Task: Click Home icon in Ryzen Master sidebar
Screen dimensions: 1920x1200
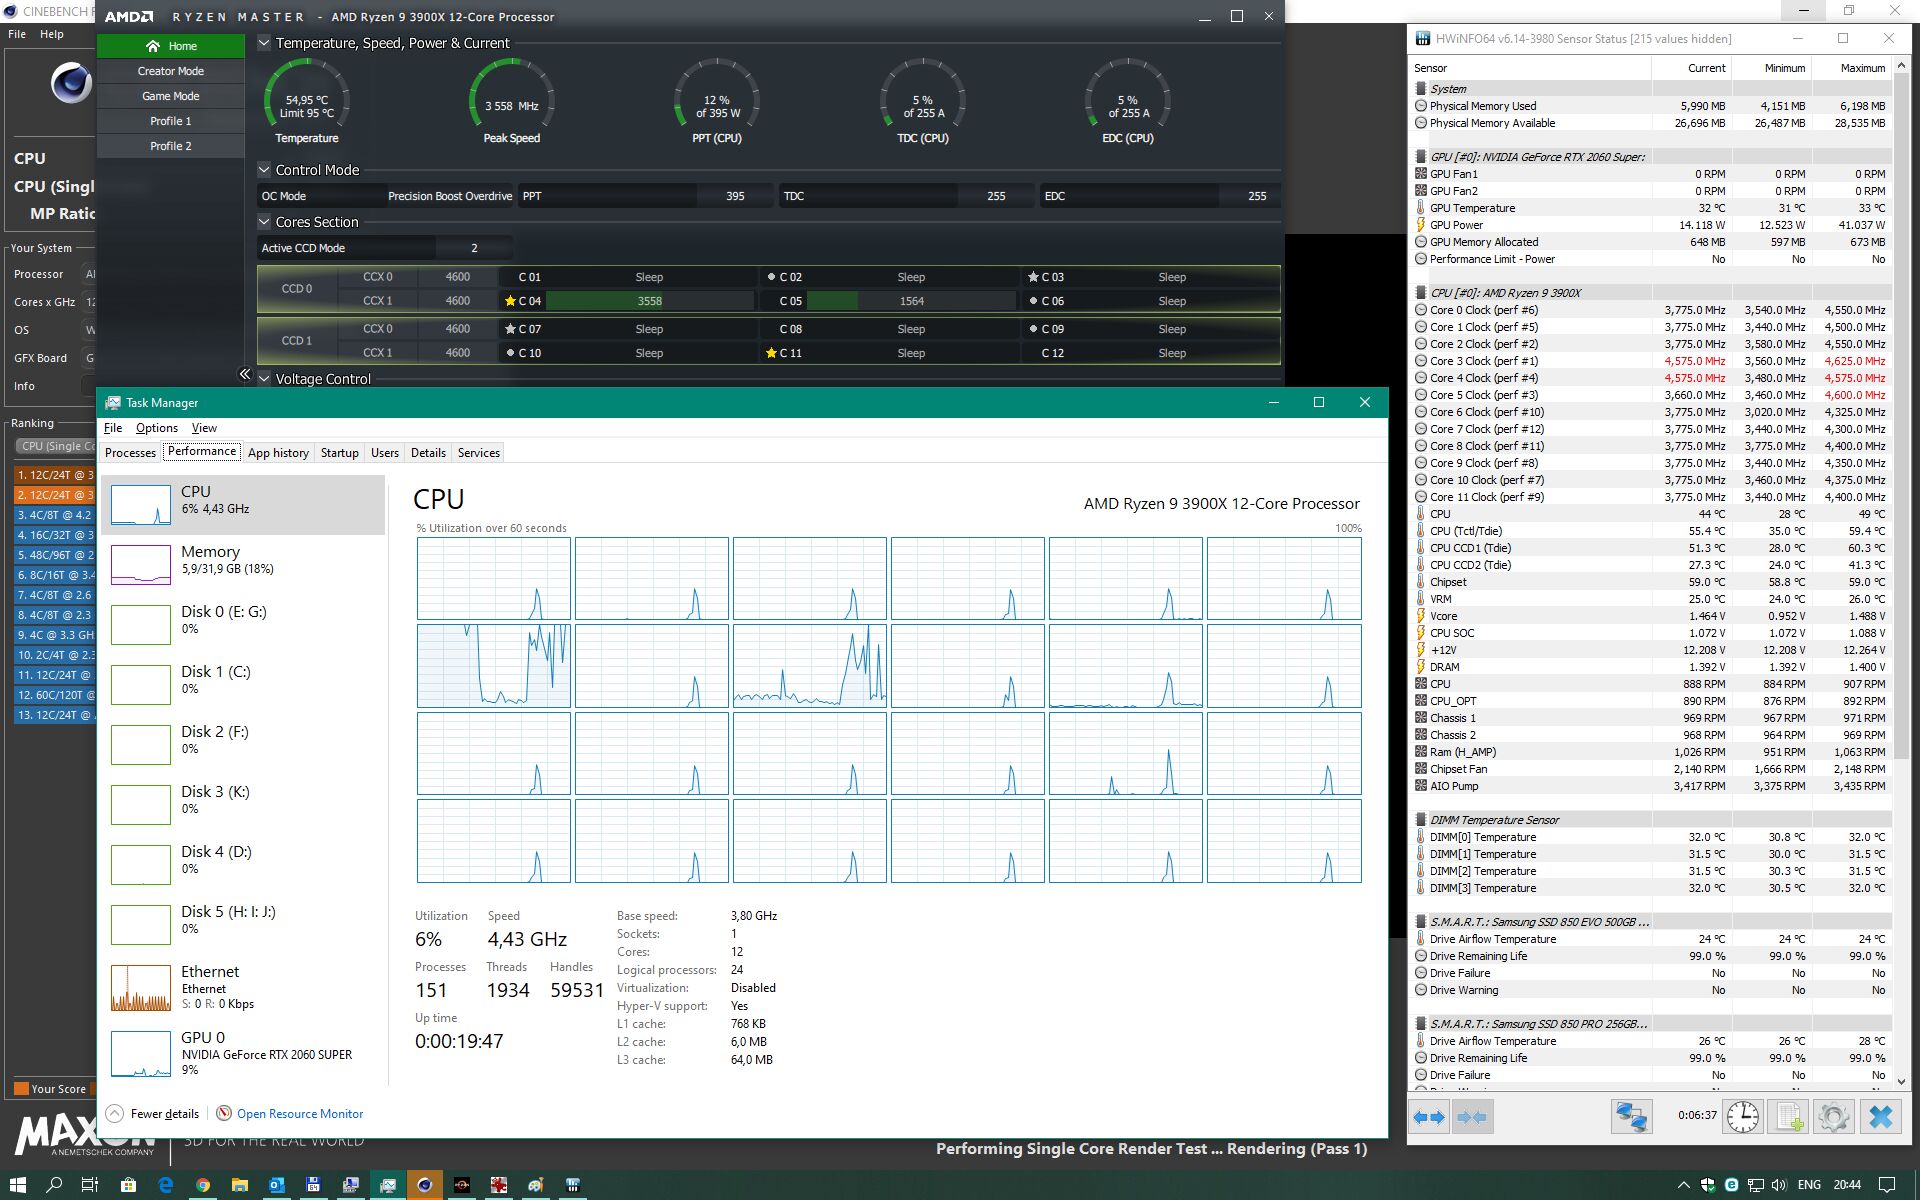Action: pyautogui.click(x=153, y=46)
